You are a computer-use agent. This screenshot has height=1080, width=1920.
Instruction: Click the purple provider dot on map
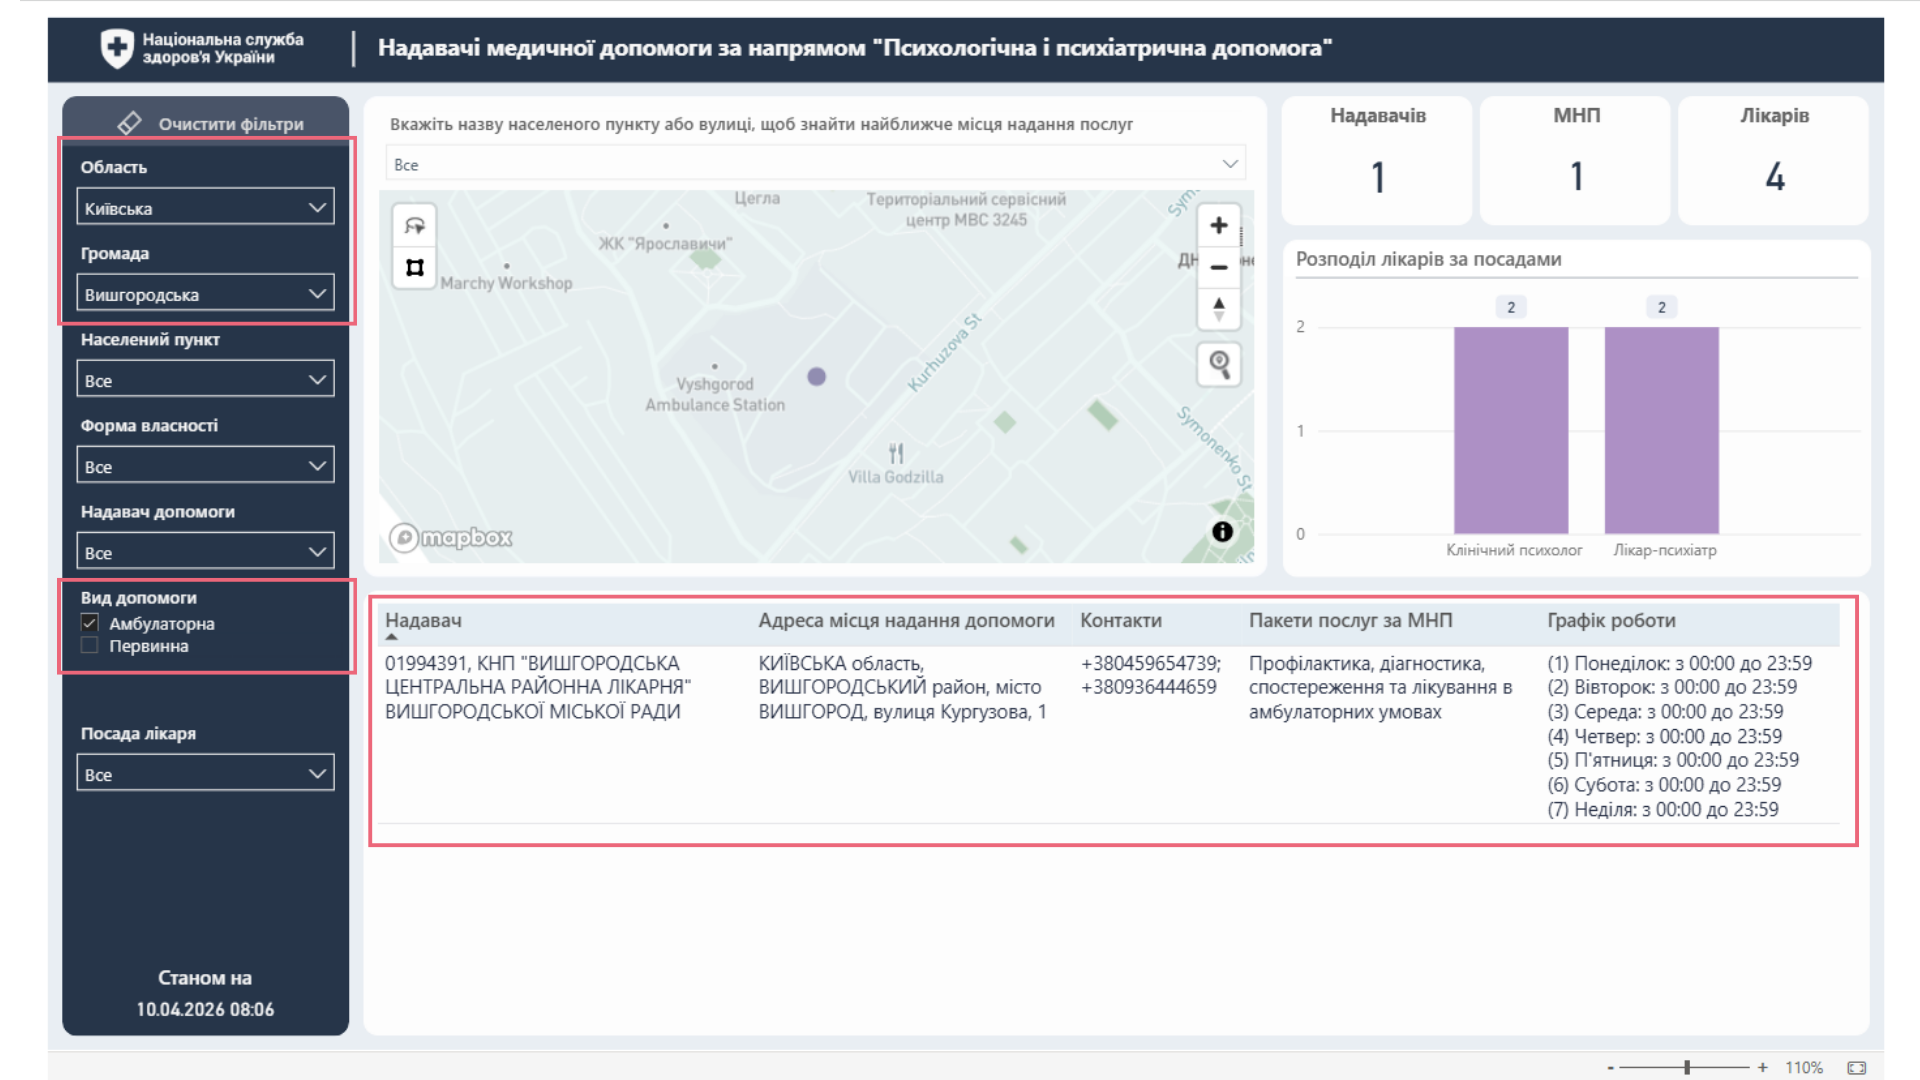[x=817, y=377]
